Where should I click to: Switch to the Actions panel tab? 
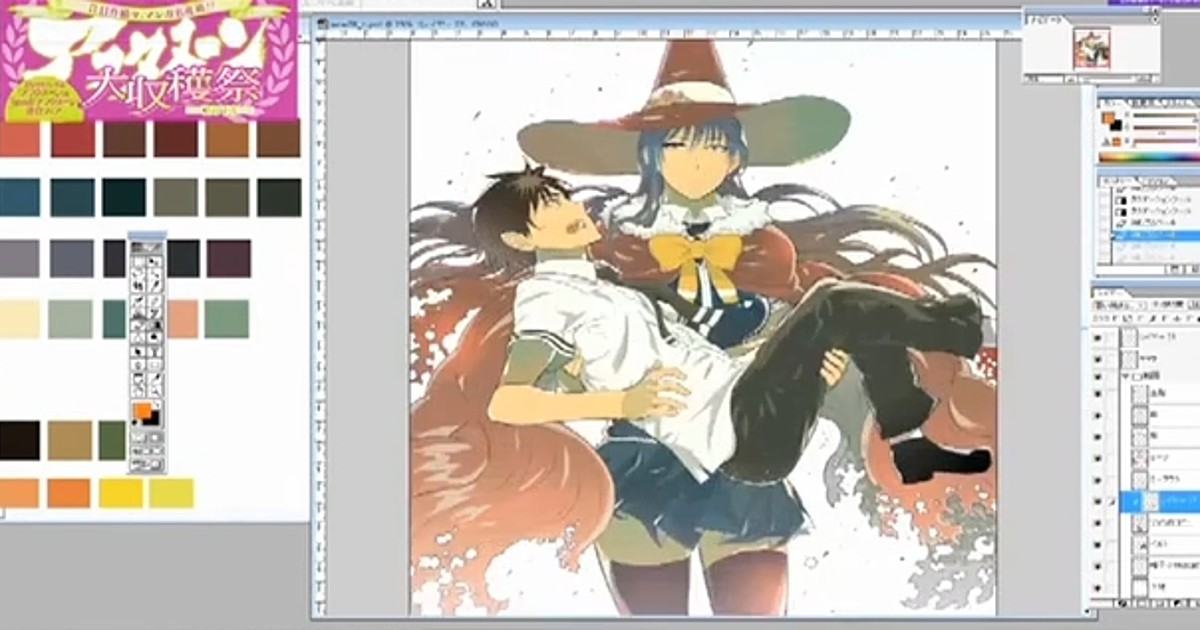pyautogui.click(x=1157, y=181)
